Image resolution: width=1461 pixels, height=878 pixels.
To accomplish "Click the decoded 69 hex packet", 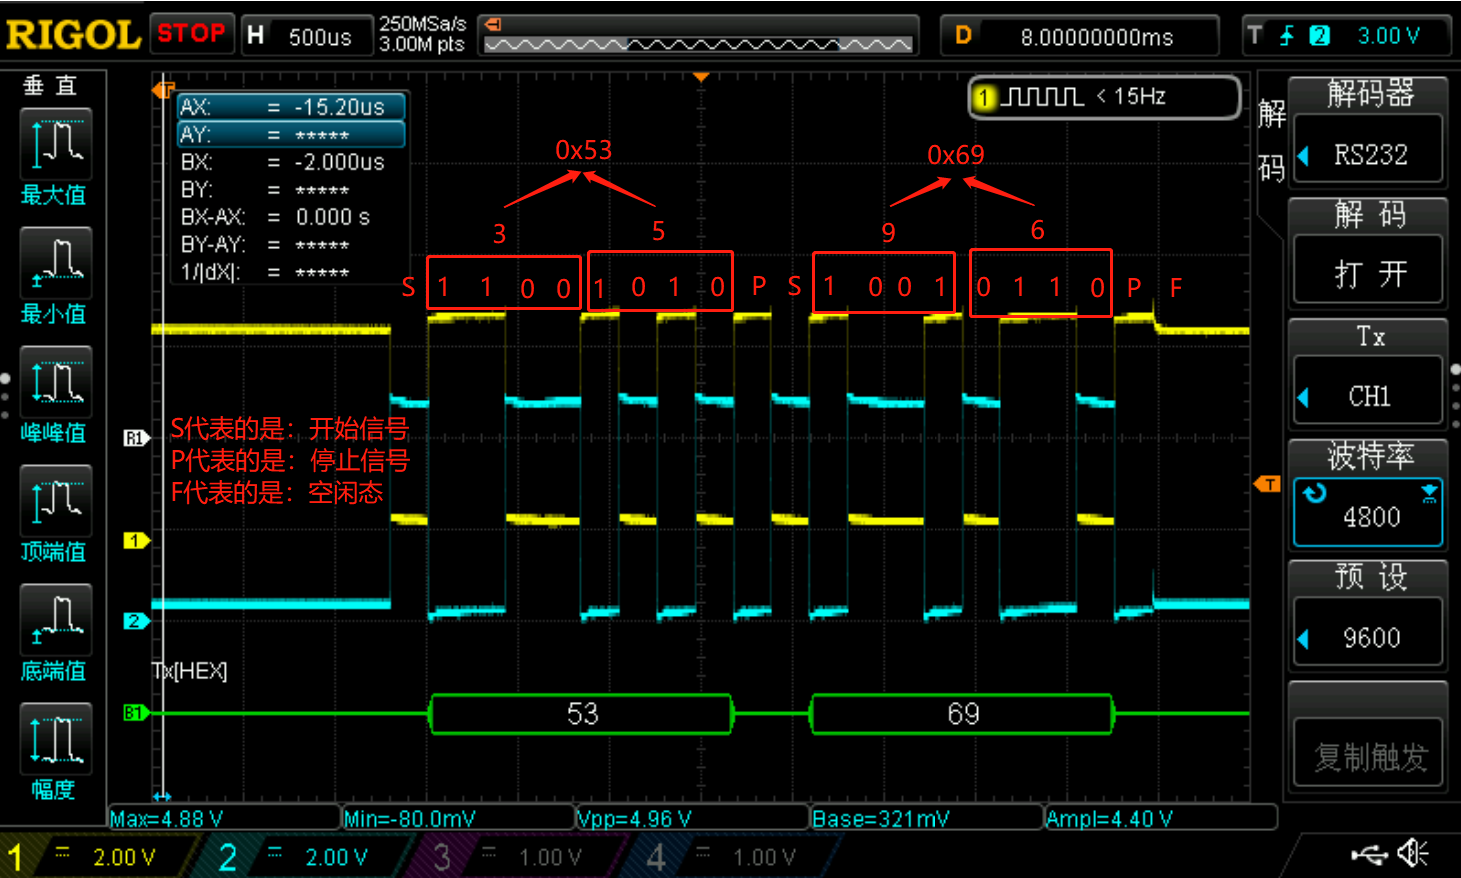I will [x=962, y=714].
